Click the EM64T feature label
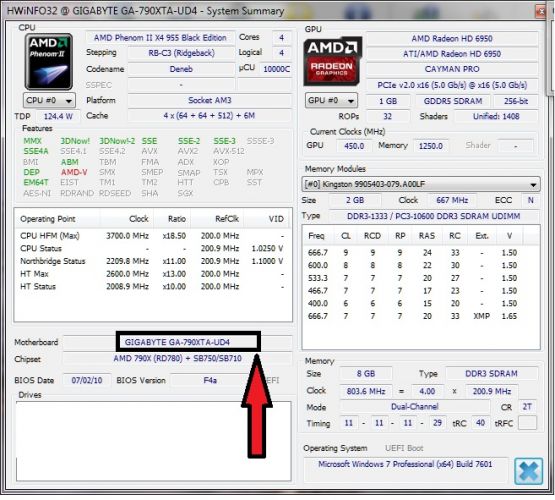The height and width of the screenshot is (500, 555). [36, 183]
